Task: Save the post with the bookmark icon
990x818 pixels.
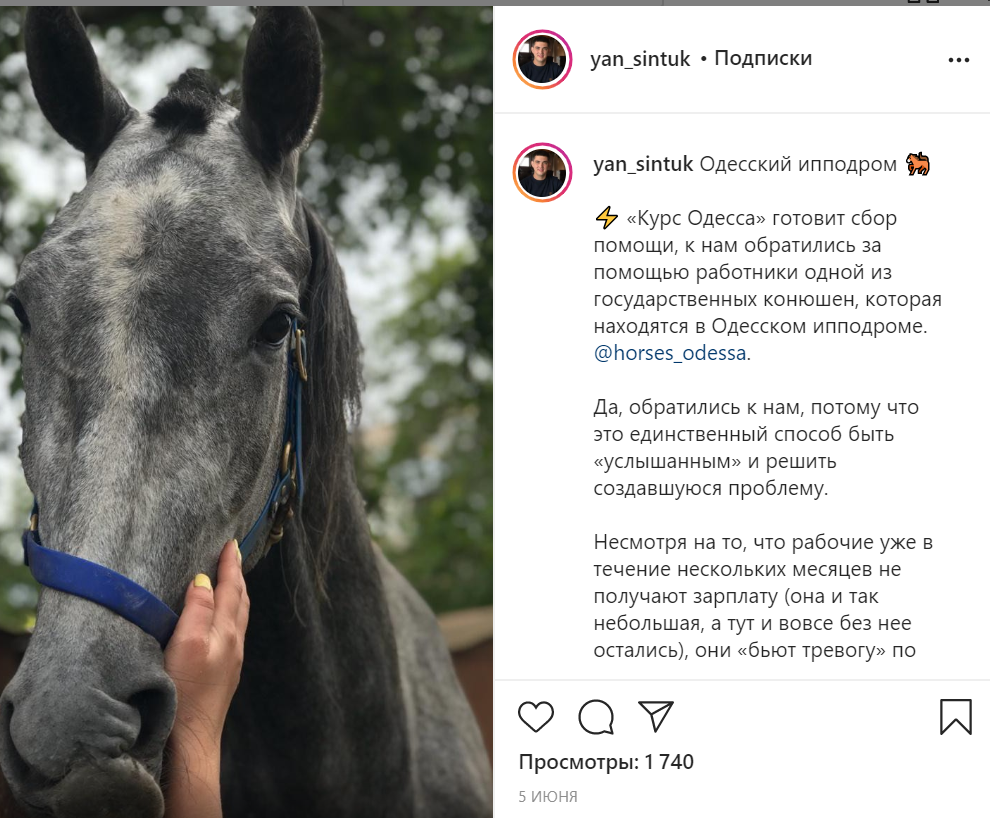Action: (955, 717)
